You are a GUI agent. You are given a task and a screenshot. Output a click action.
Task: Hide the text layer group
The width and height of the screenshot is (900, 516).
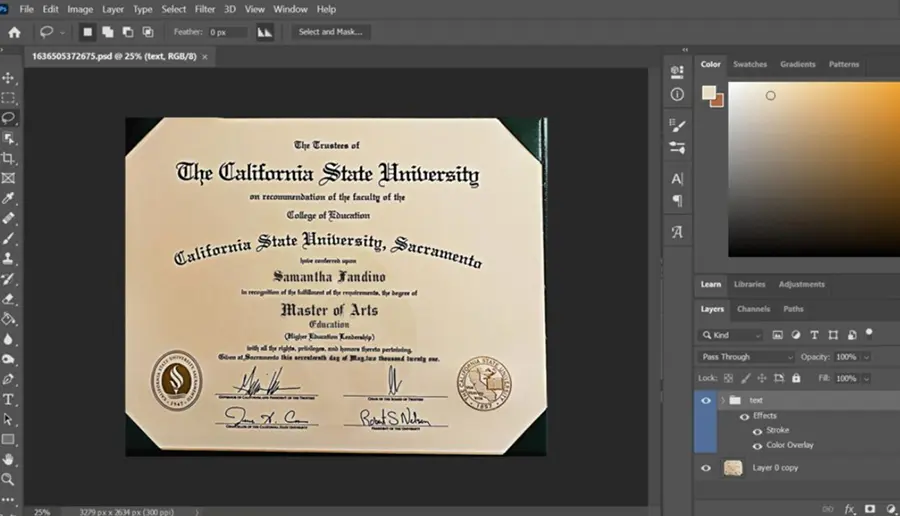706,401
